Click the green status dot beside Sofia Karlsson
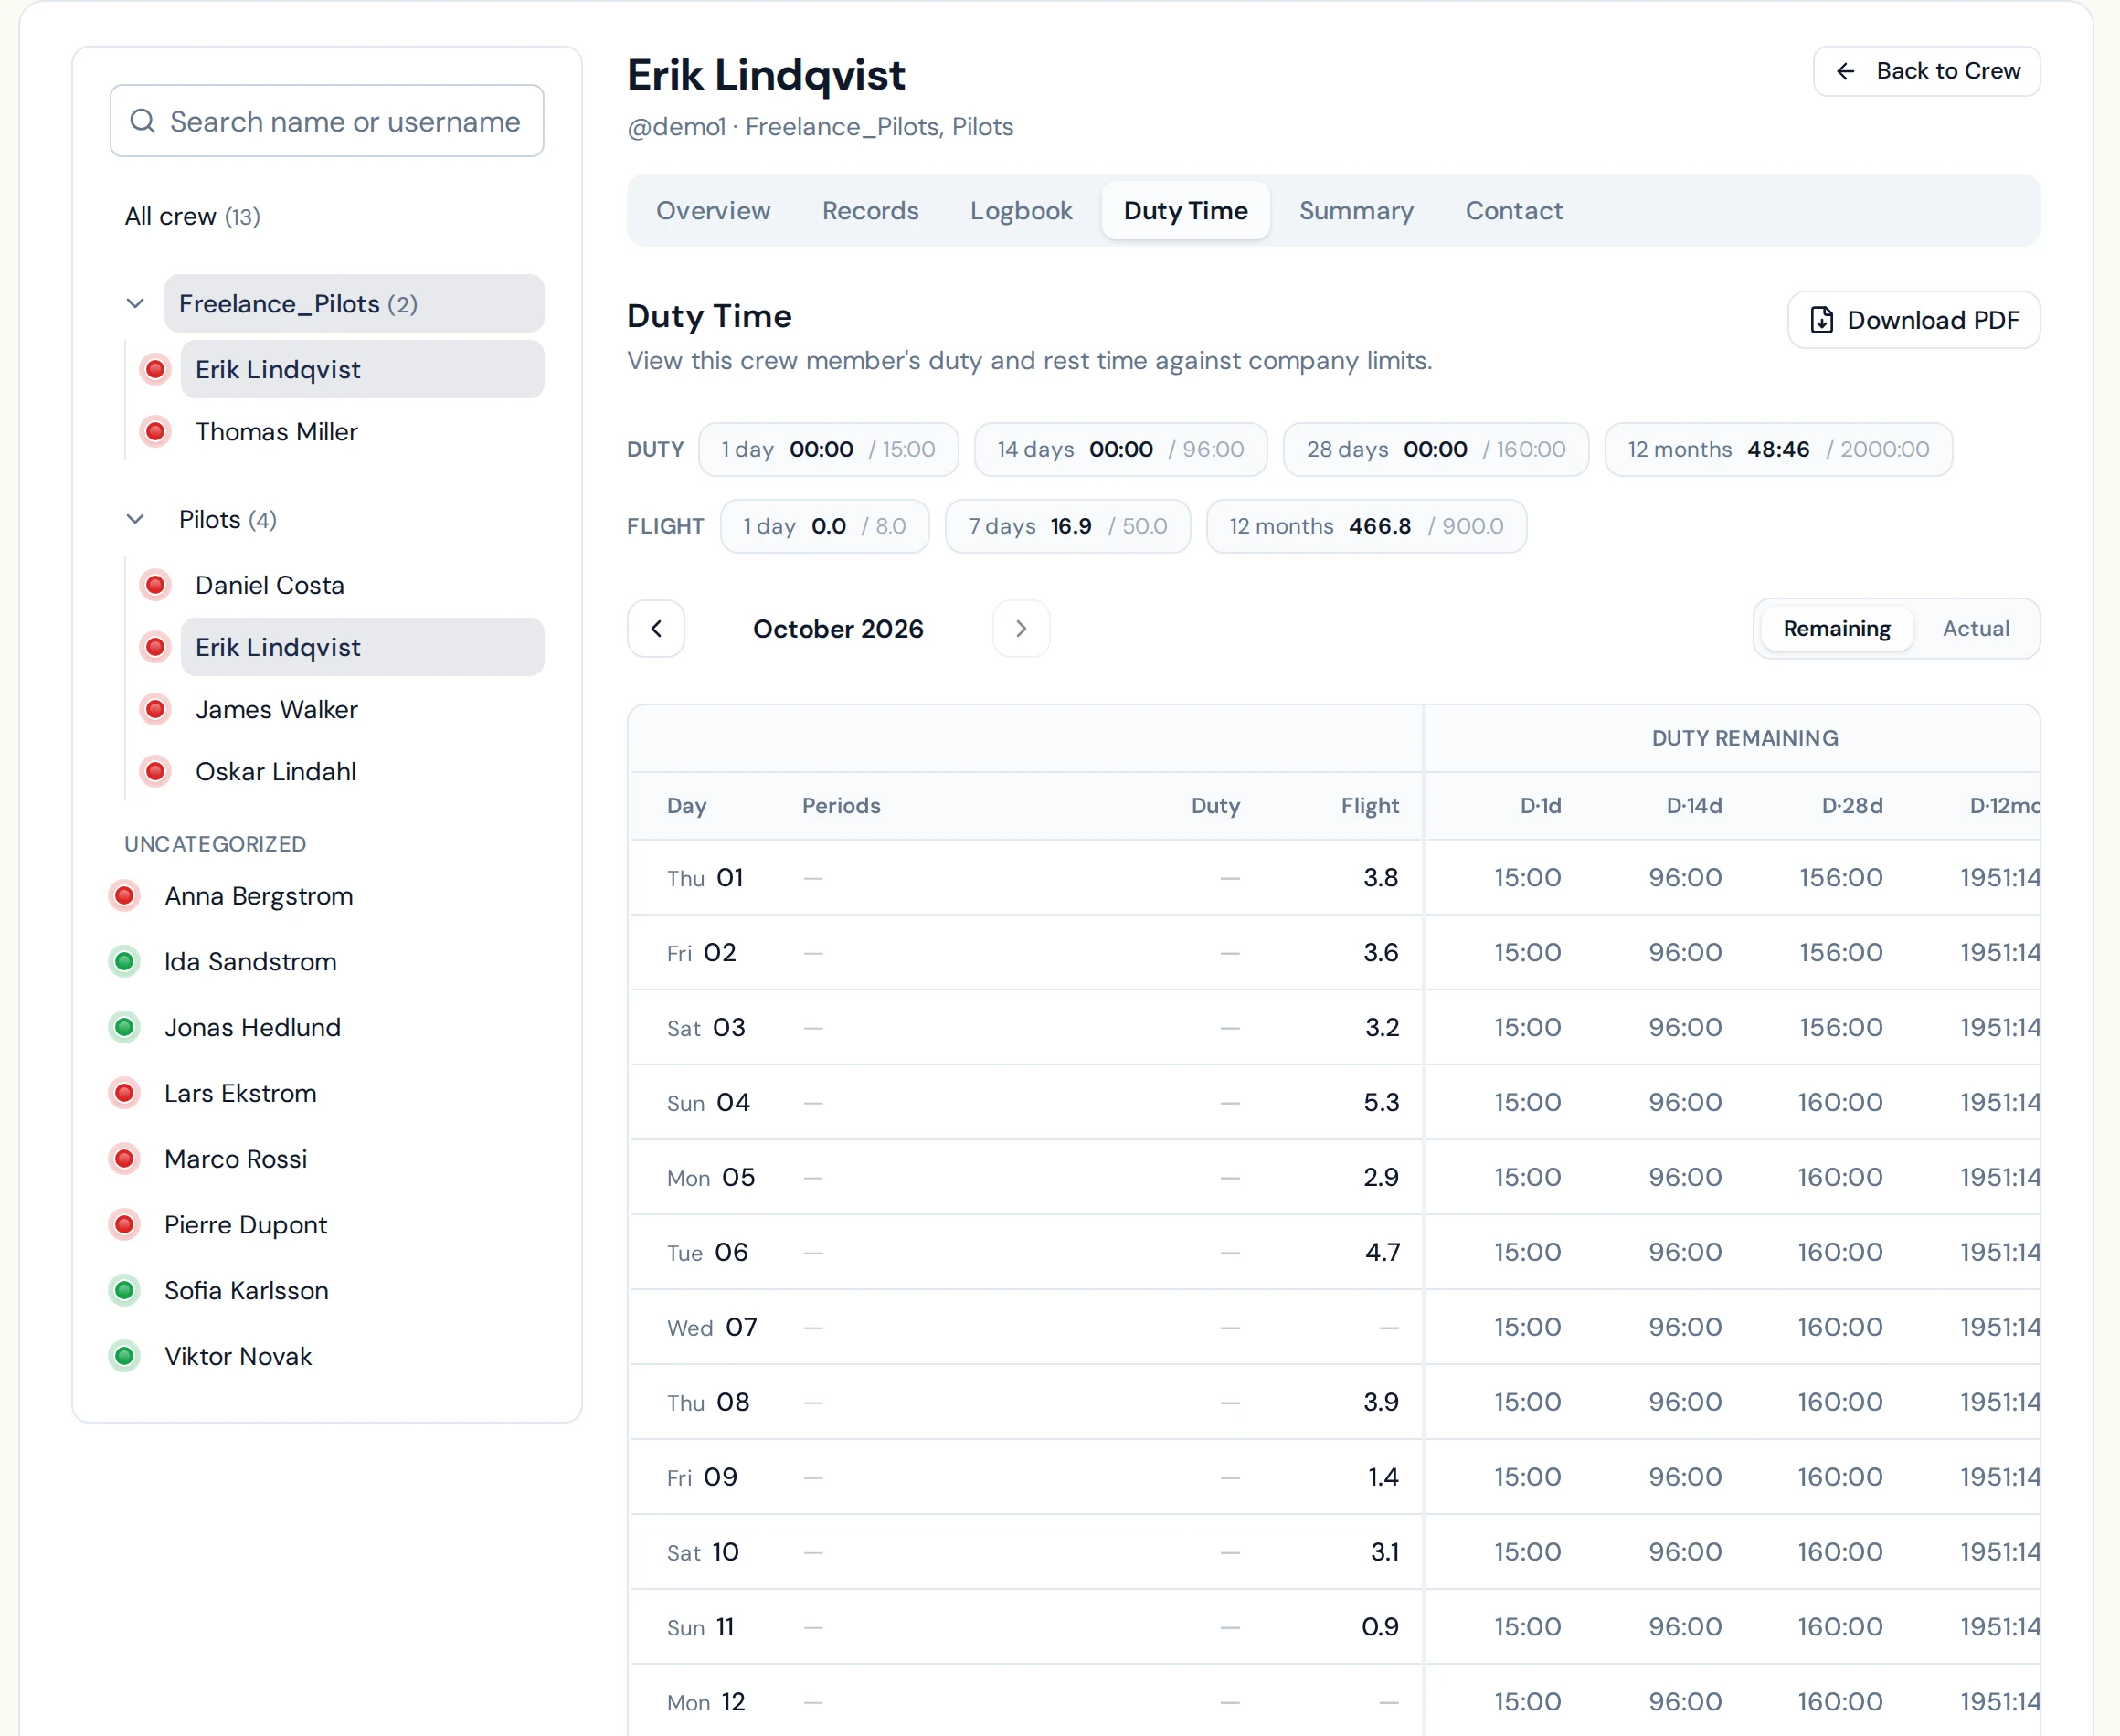The image size is (2120, 1736). coord(124,1291)
